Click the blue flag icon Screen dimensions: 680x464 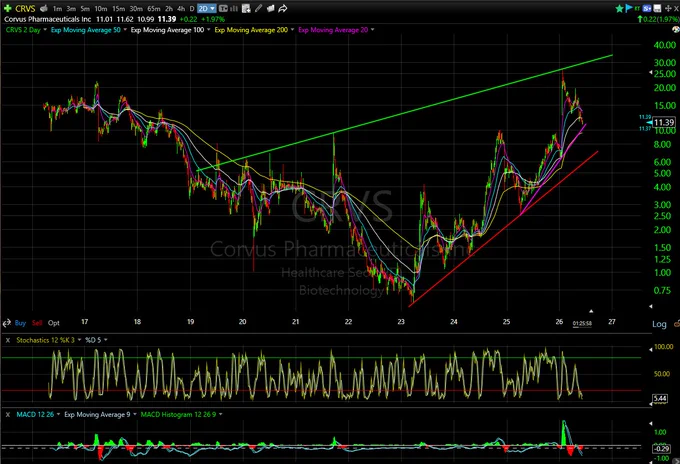[629, 8]
